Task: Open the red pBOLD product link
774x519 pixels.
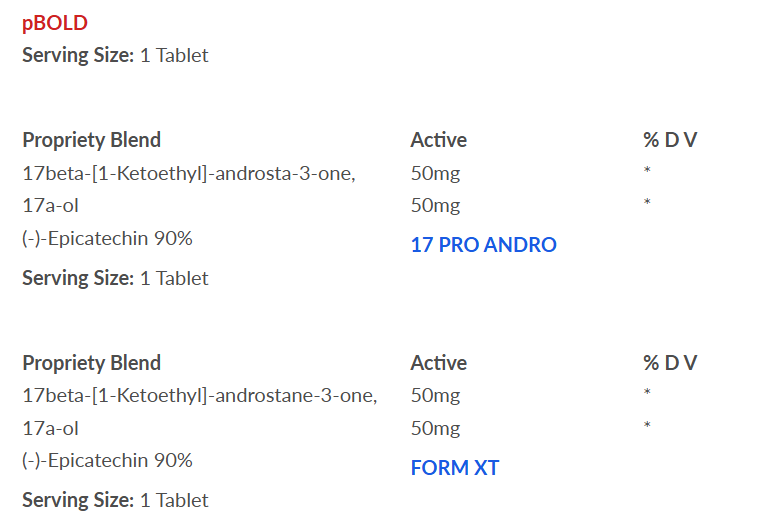Action: (x=55, y=23)
